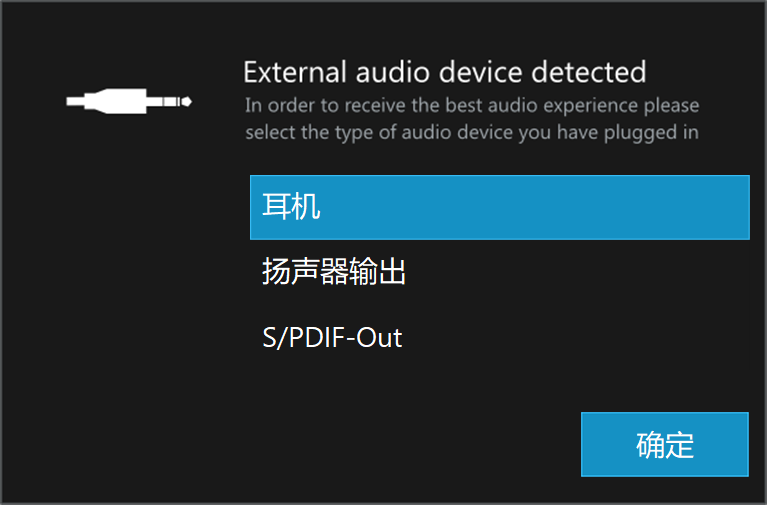Switch selection to speaker output 扬声器输出

(x=499, y=272)
